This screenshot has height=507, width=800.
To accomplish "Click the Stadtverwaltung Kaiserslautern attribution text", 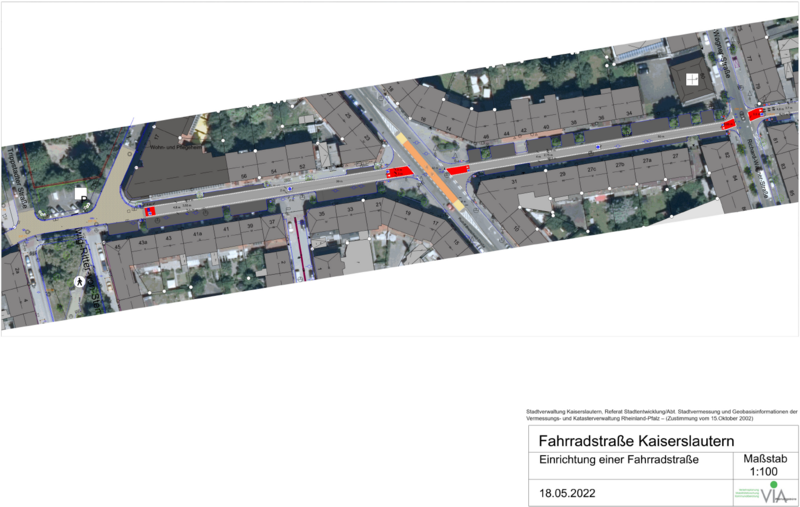I will [x=661, y=415].
